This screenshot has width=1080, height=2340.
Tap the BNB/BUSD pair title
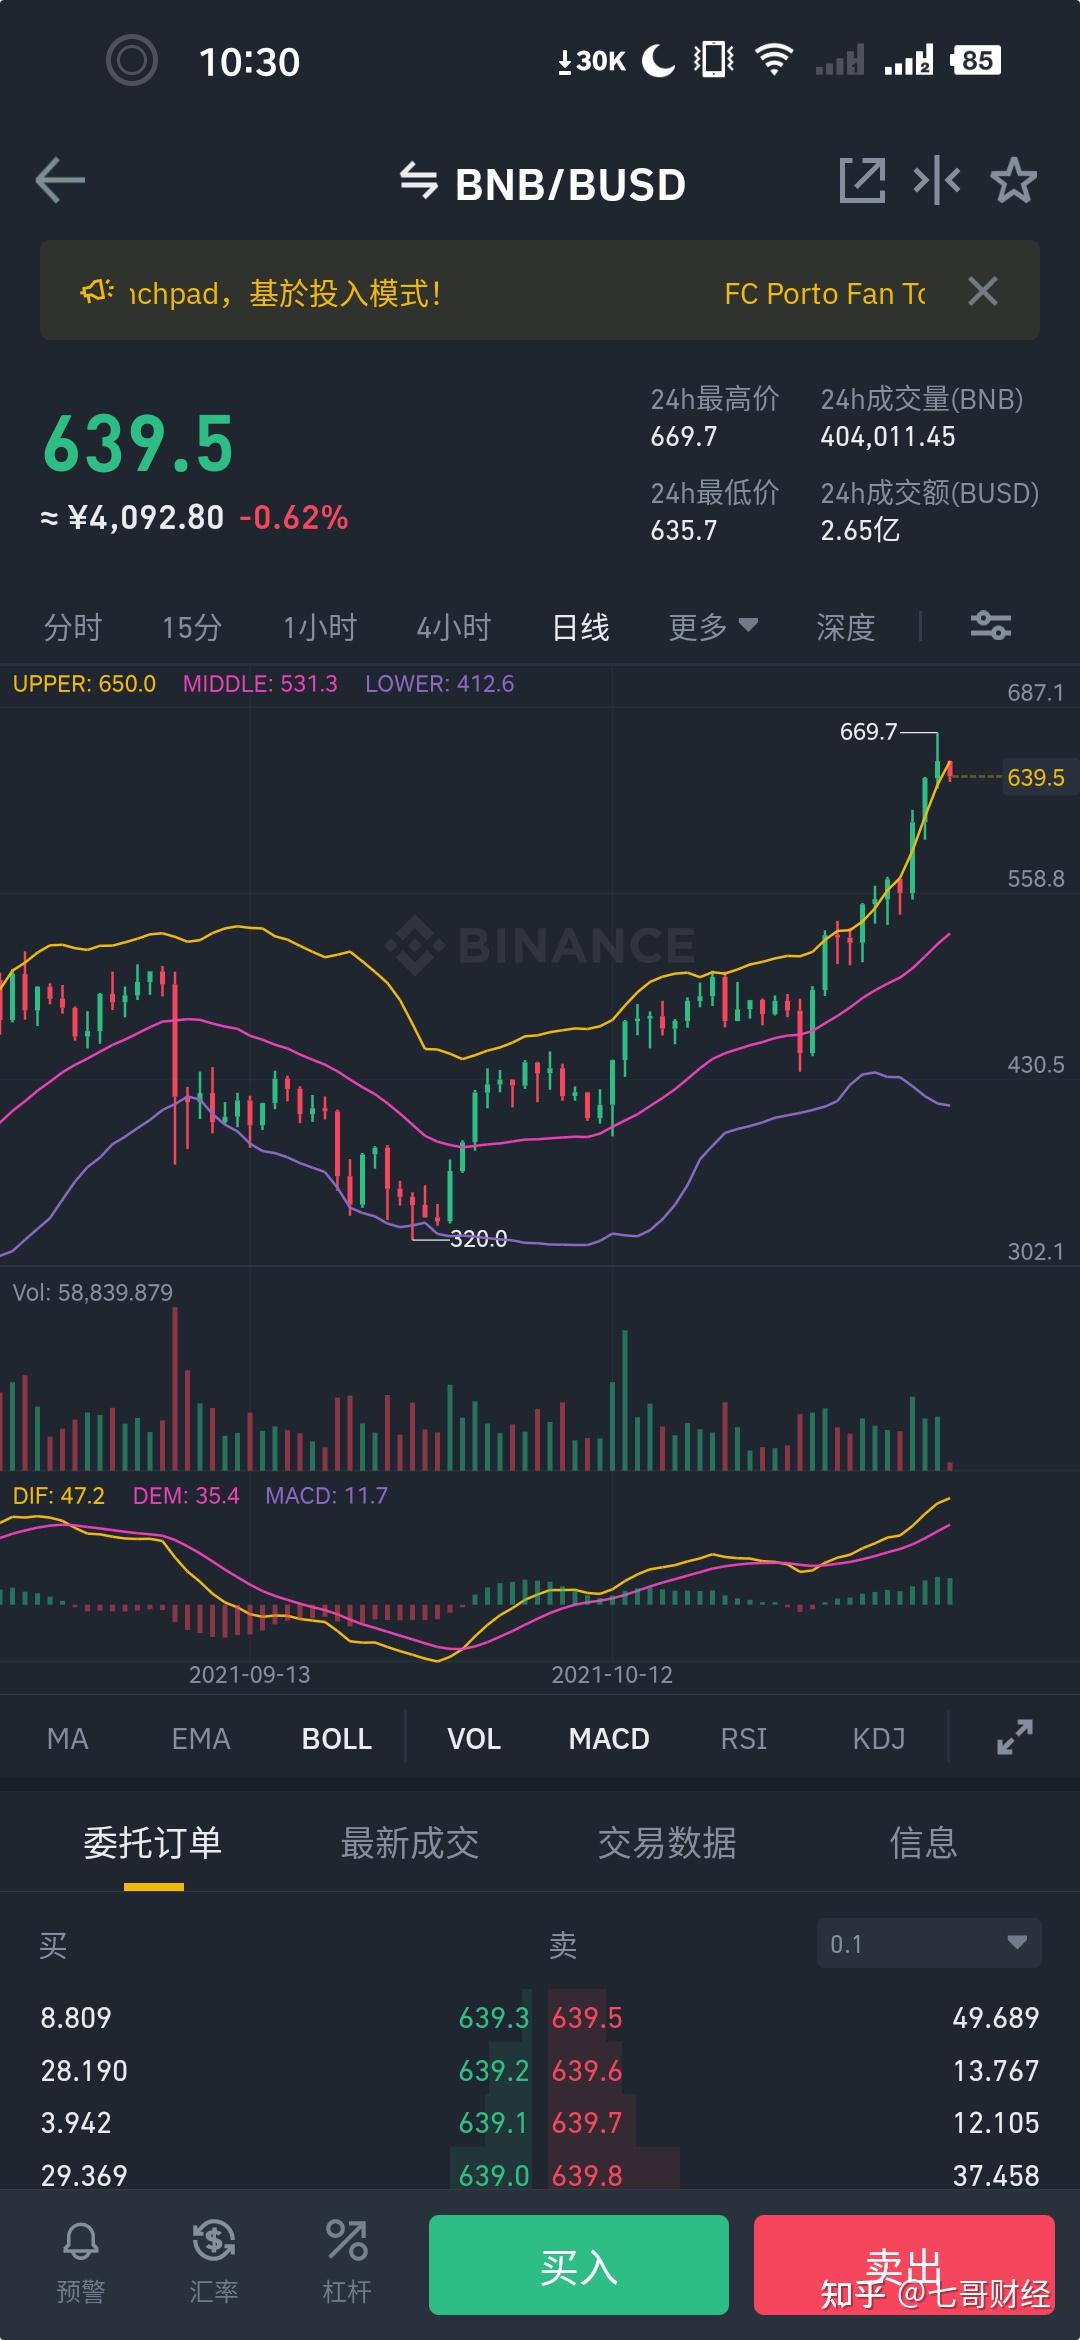pyautogui.click(x=570, y=184)
